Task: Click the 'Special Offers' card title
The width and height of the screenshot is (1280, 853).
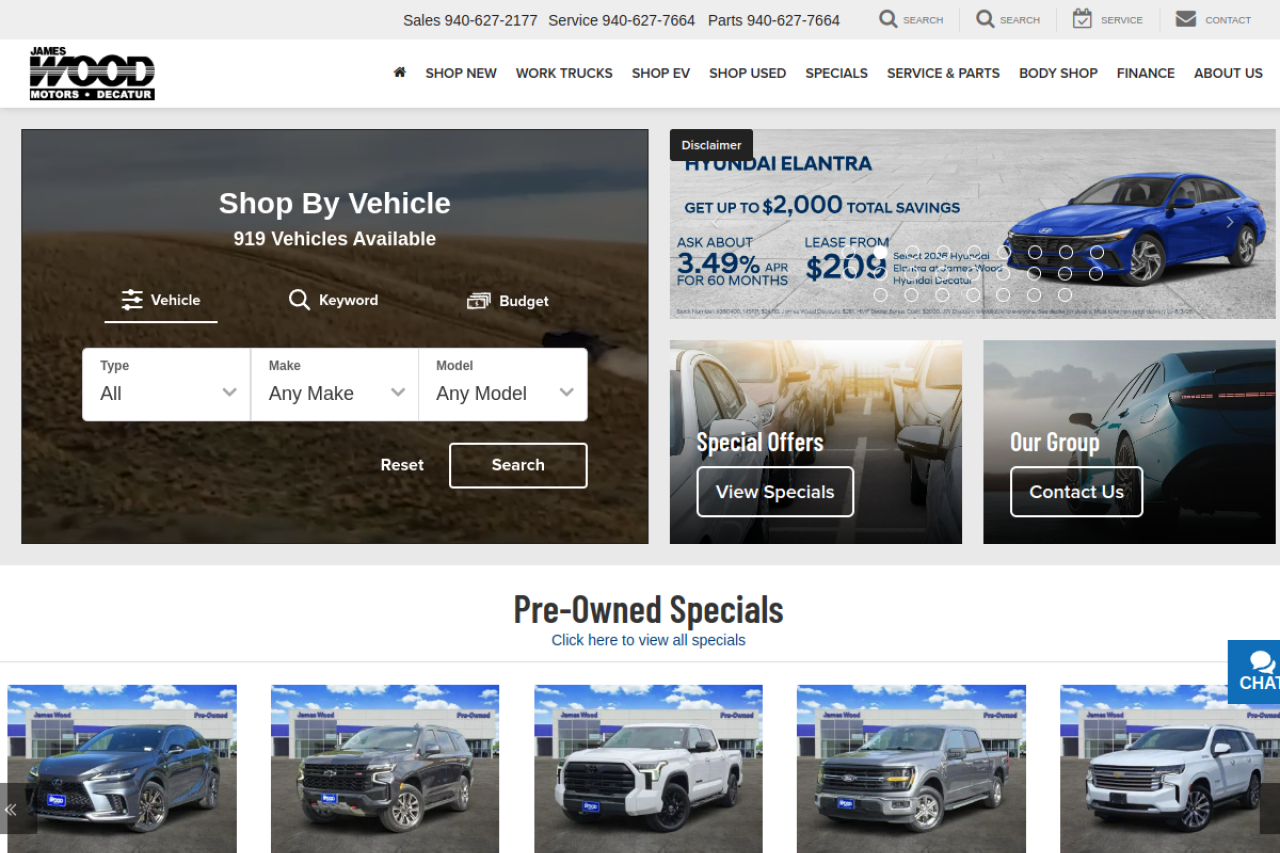Action: tap(760, 442)
